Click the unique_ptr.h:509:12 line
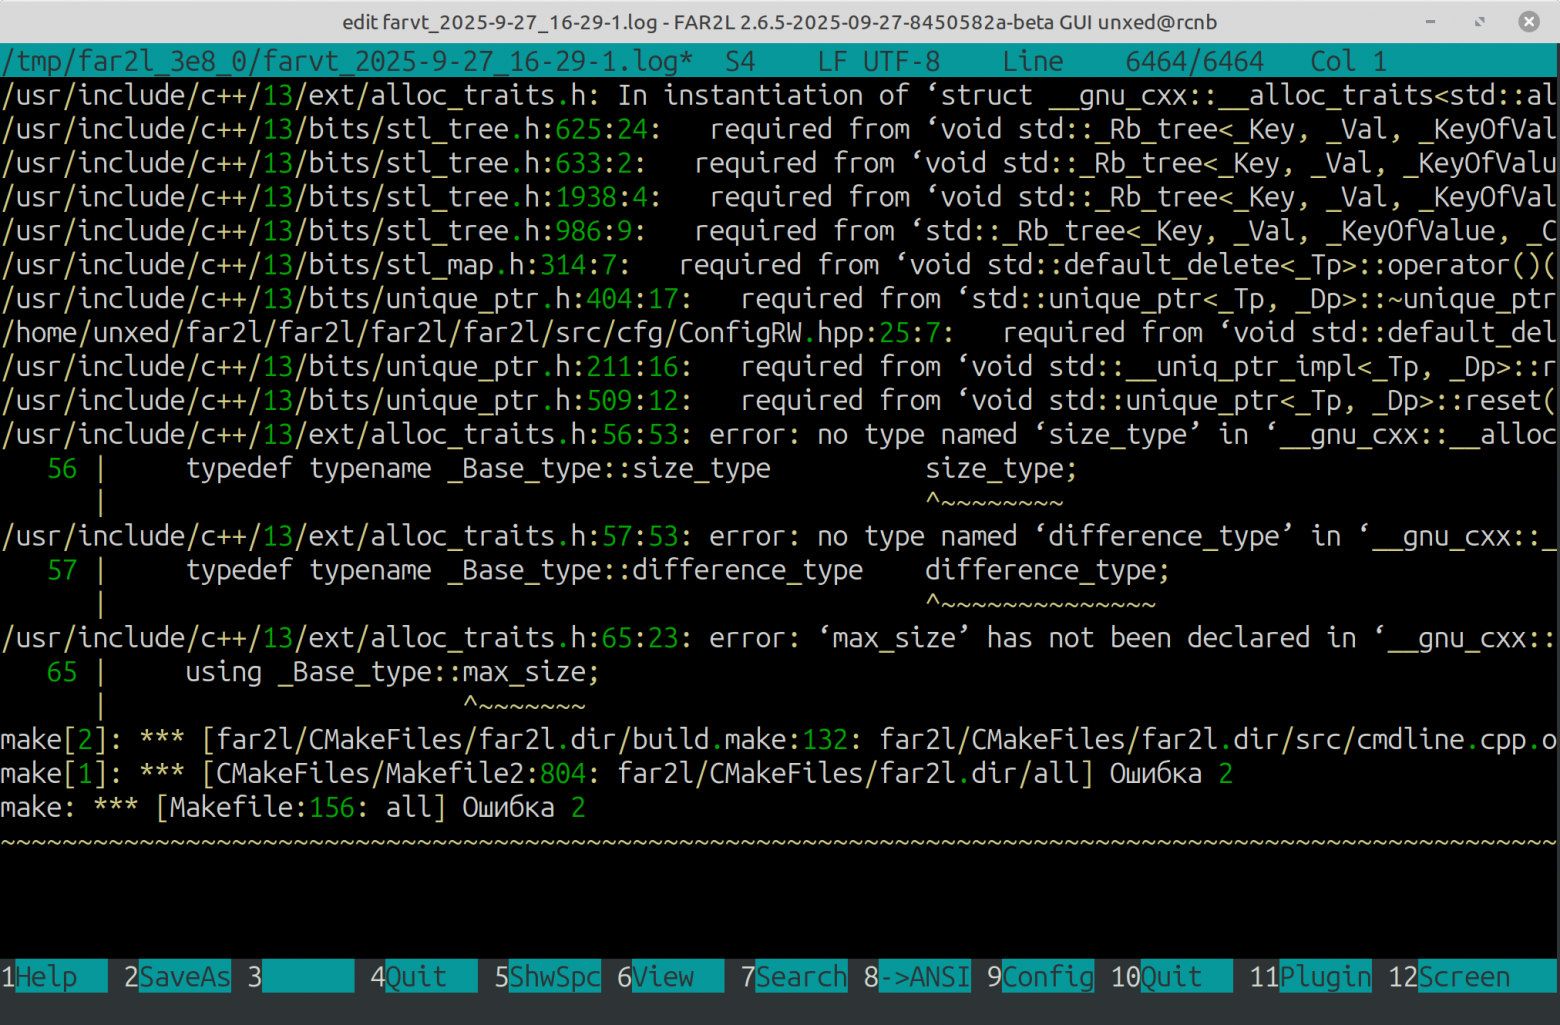Viewport: 1560px width, 1025px height. [x=779, y=401]
